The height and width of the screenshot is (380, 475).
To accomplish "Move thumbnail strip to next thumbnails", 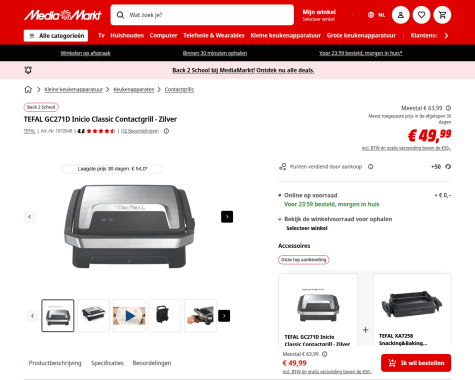I will (x=224, y=316).
